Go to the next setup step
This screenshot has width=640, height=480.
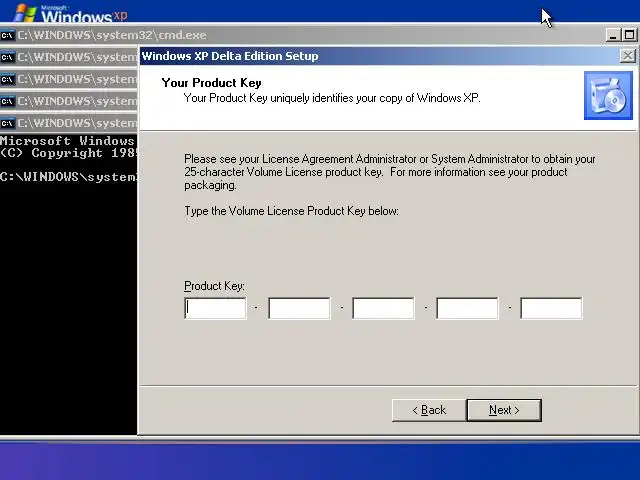tap(504, 410)
